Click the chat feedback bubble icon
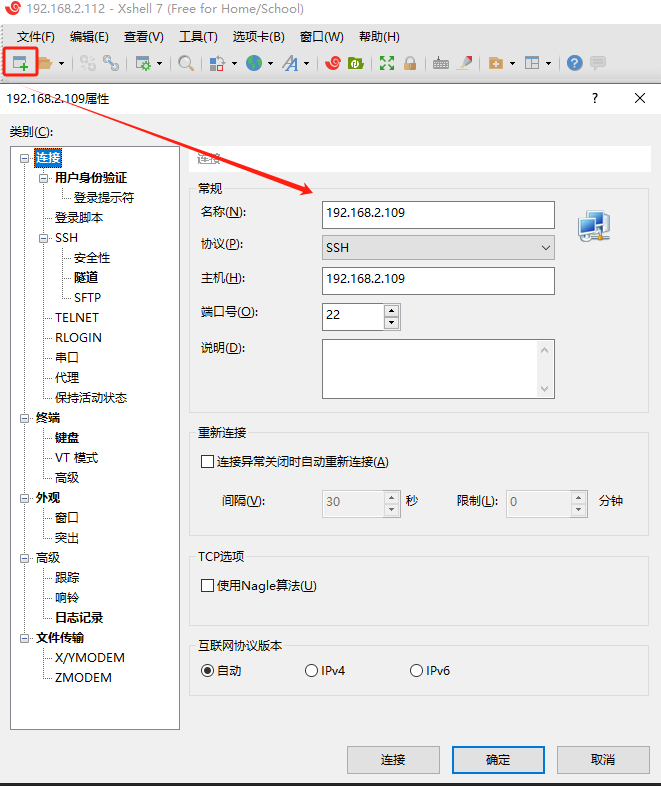This screenshot has width=661, height=786. tap(598, 63)
